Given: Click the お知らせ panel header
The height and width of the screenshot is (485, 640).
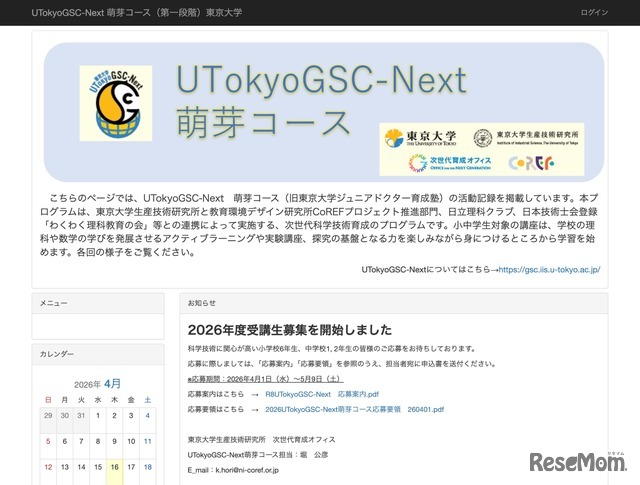Looking at the screenshot, I should coord(394,303).
